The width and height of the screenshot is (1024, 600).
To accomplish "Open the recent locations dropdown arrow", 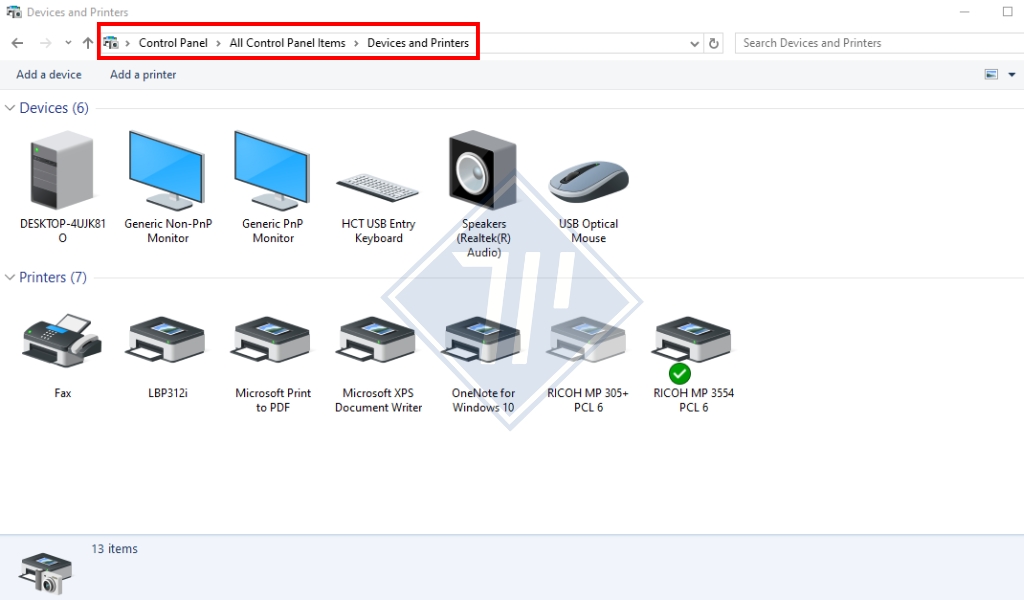I will pos(68,43).
